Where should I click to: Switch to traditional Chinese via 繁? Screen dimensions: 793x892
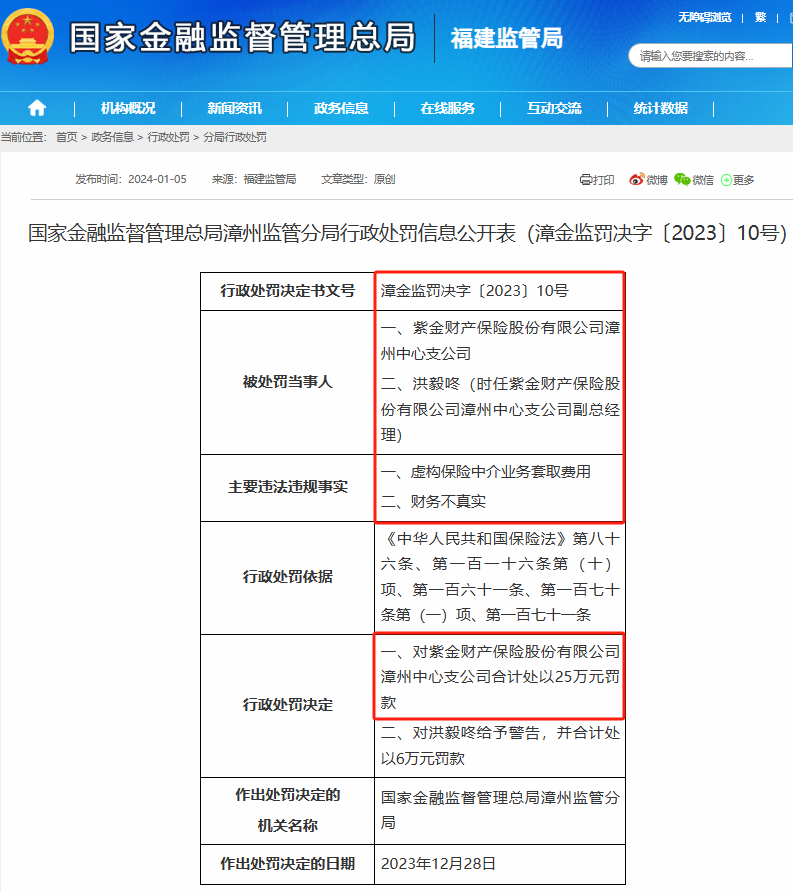[x=760, y=18]
